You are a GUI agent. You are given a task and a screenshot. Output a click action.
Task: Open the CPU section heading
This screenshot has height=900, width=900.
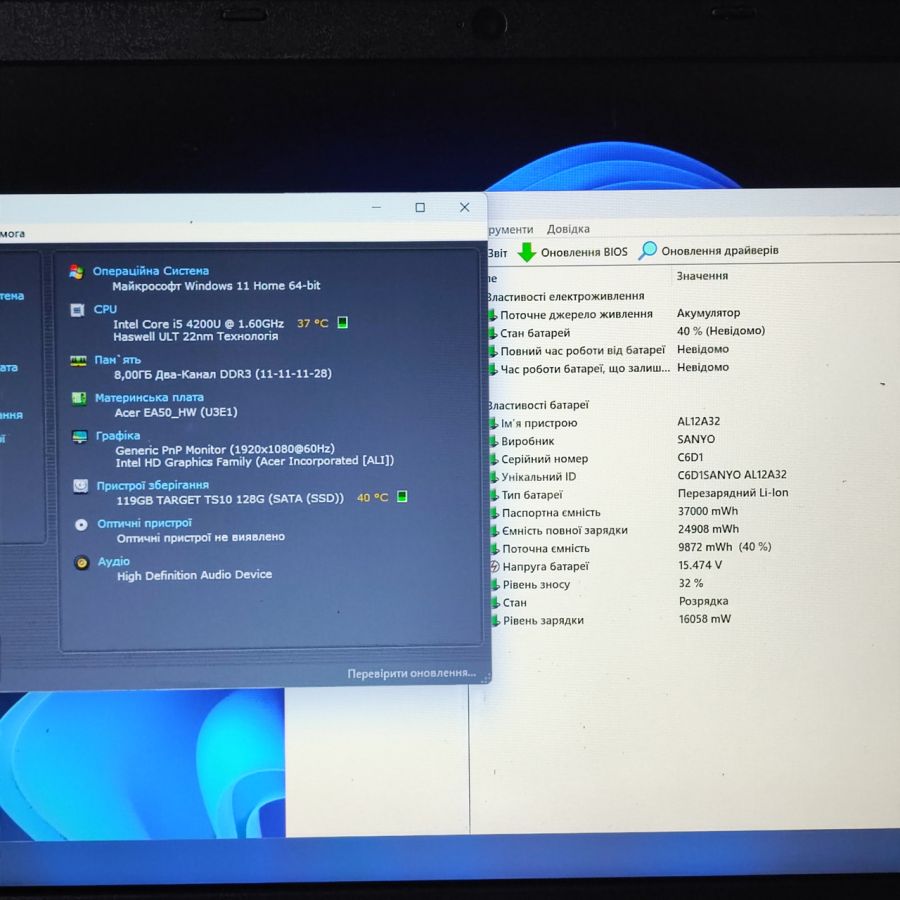pos(105,309)
